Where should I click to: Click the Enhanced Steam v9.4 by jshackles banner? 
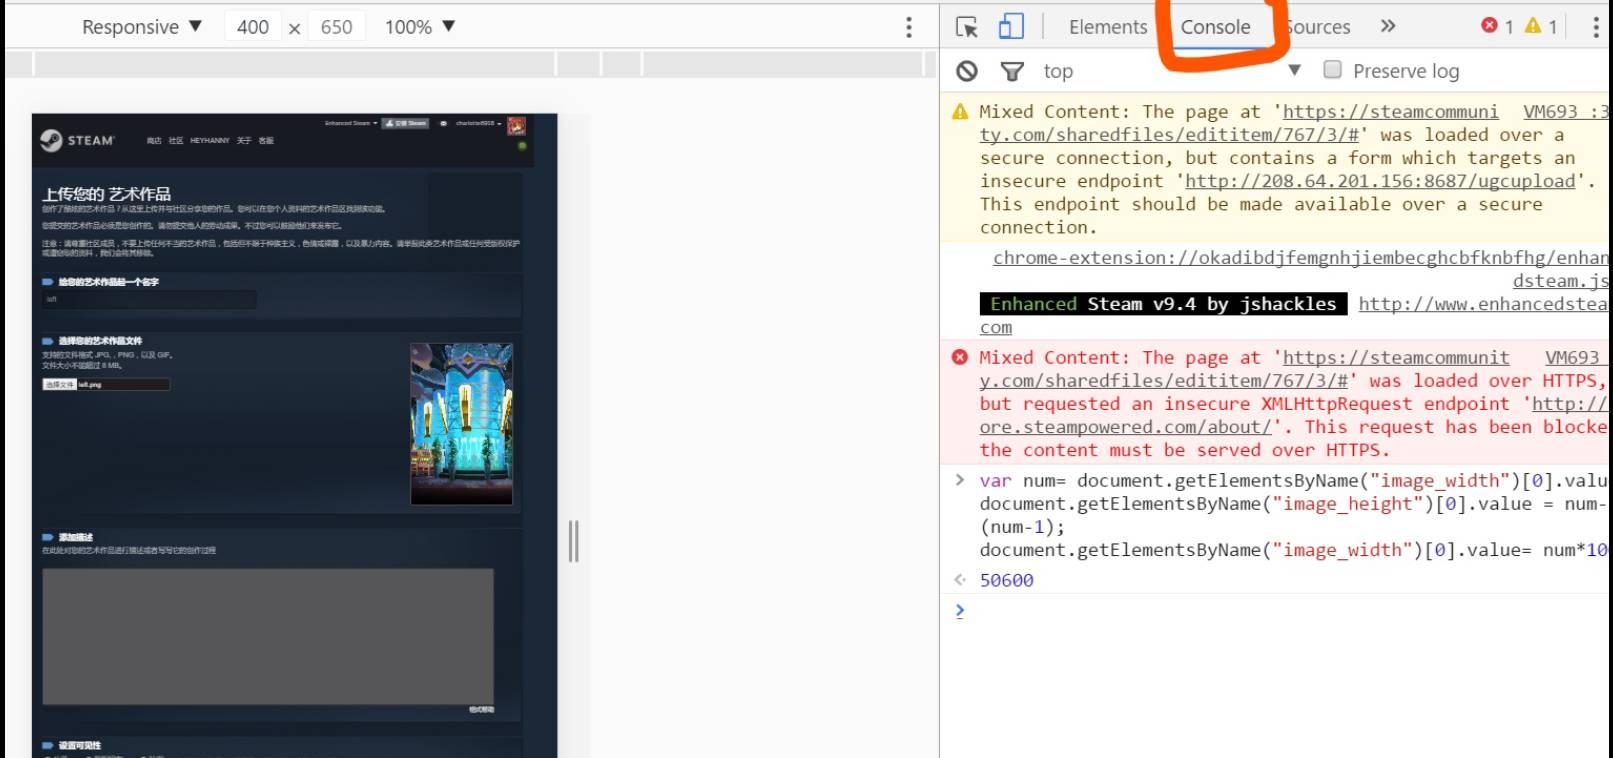pyautogui.click(x=1163, y=304)
